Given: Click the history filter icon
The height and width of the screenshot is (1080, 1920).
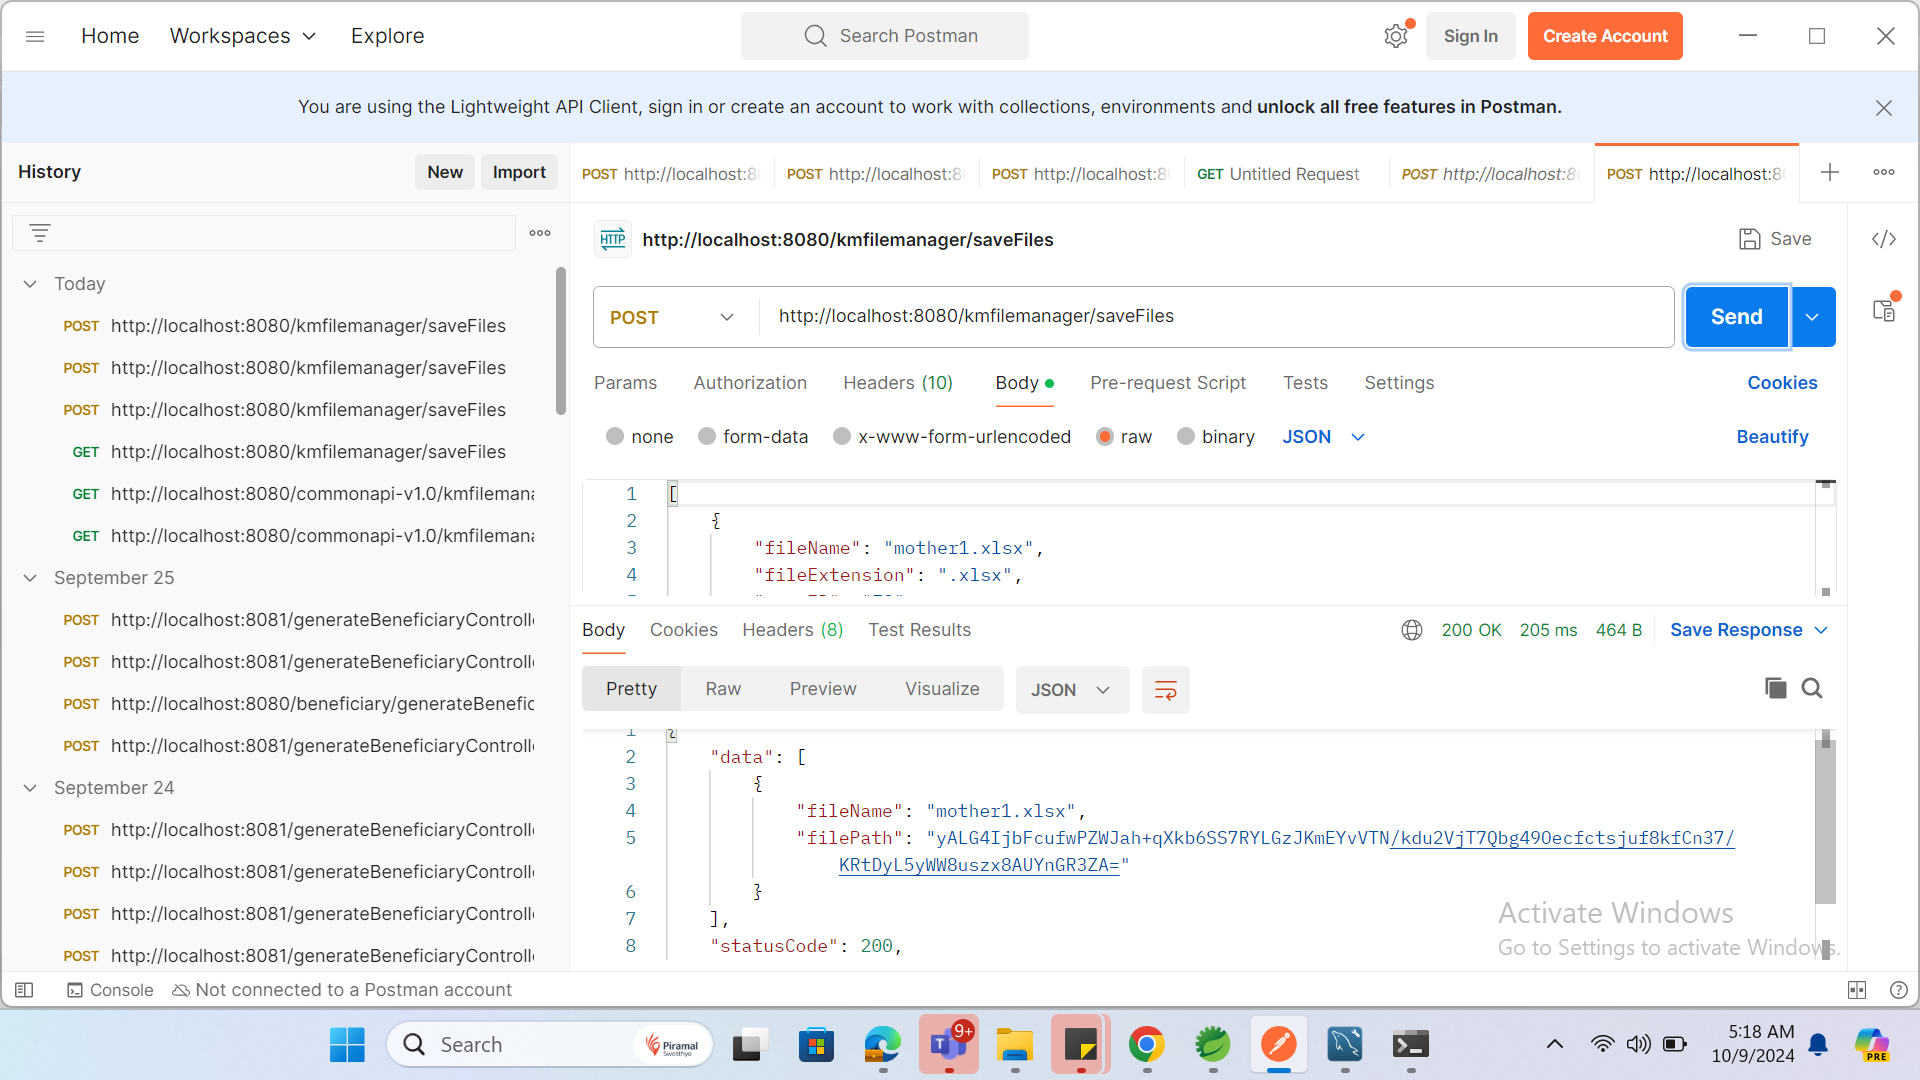Looking at the screenshot, I should pyautogui.click(x=40, y=233).
